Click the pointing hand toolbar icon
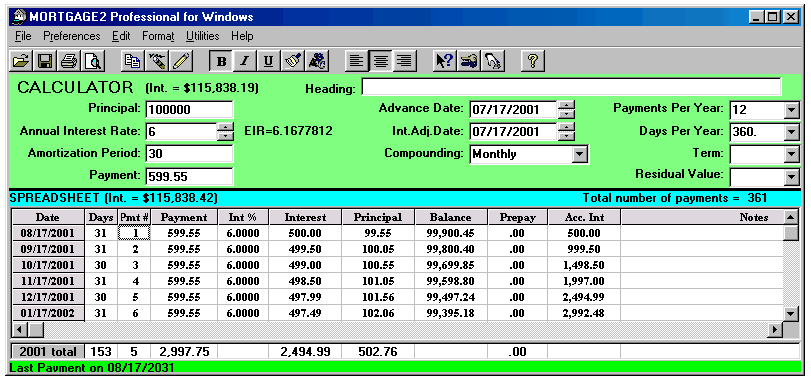811x380 pixels. pyautogui.click(x=493, y=62)
